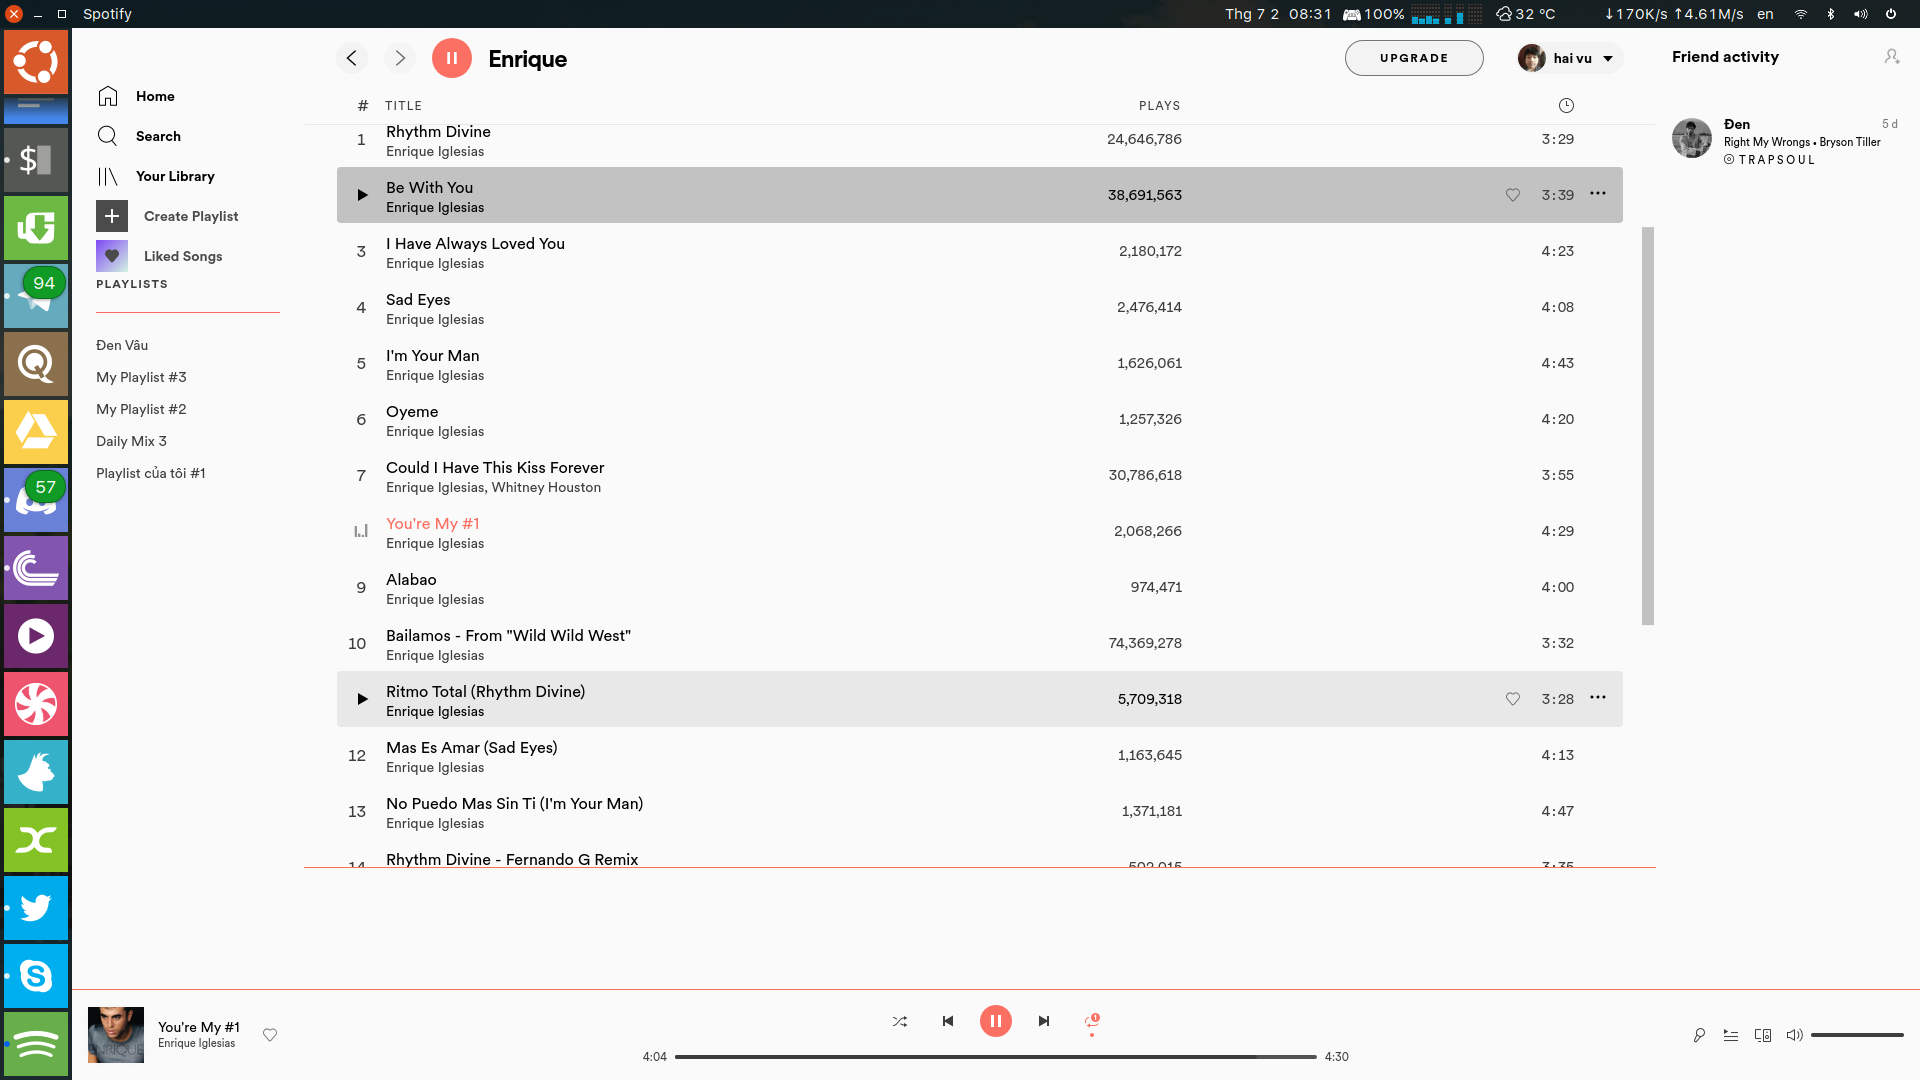Open the Wi-Fi tray indicator

click(x=1801, y=14)
